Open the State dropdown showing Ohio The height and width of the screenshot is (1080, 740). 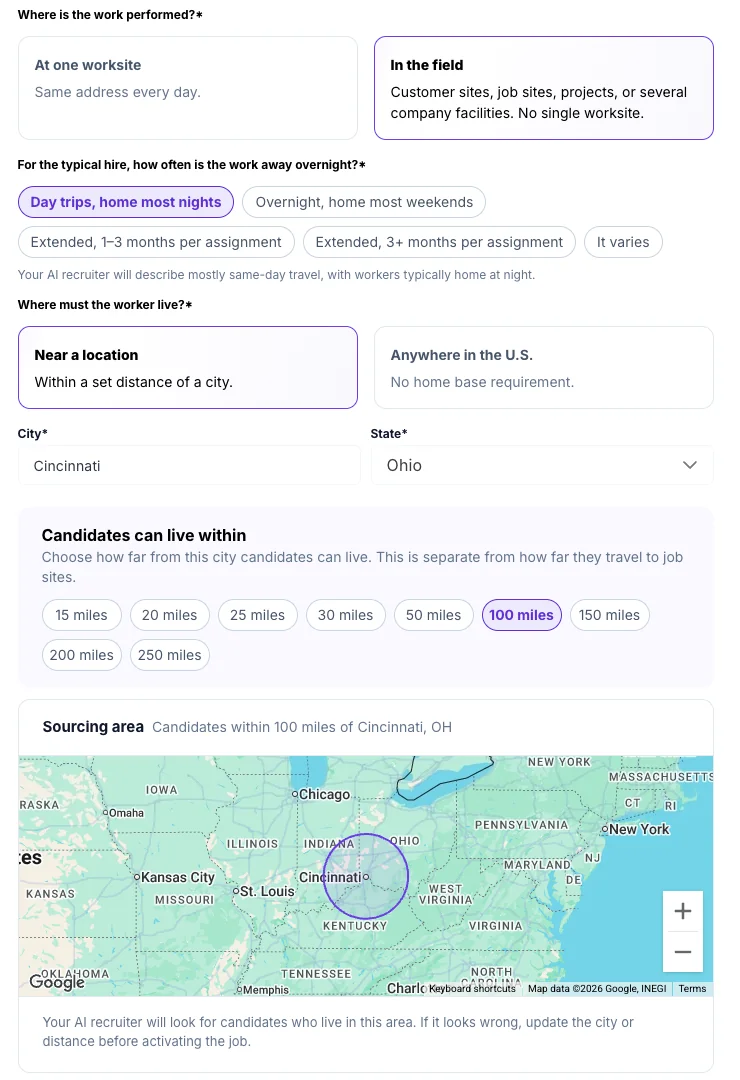pos(542,466)
